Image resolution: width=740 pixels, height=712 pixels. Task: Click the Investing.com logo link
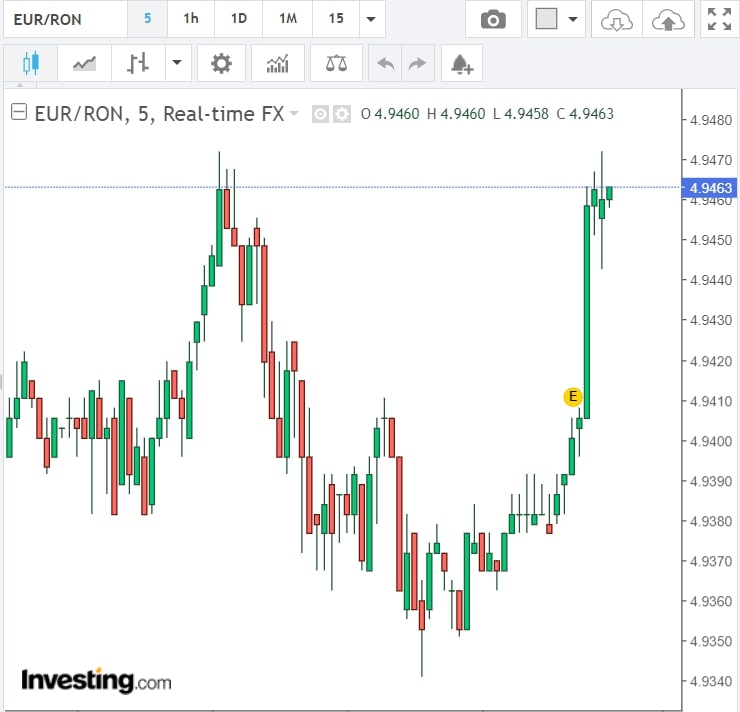(96, 682)
